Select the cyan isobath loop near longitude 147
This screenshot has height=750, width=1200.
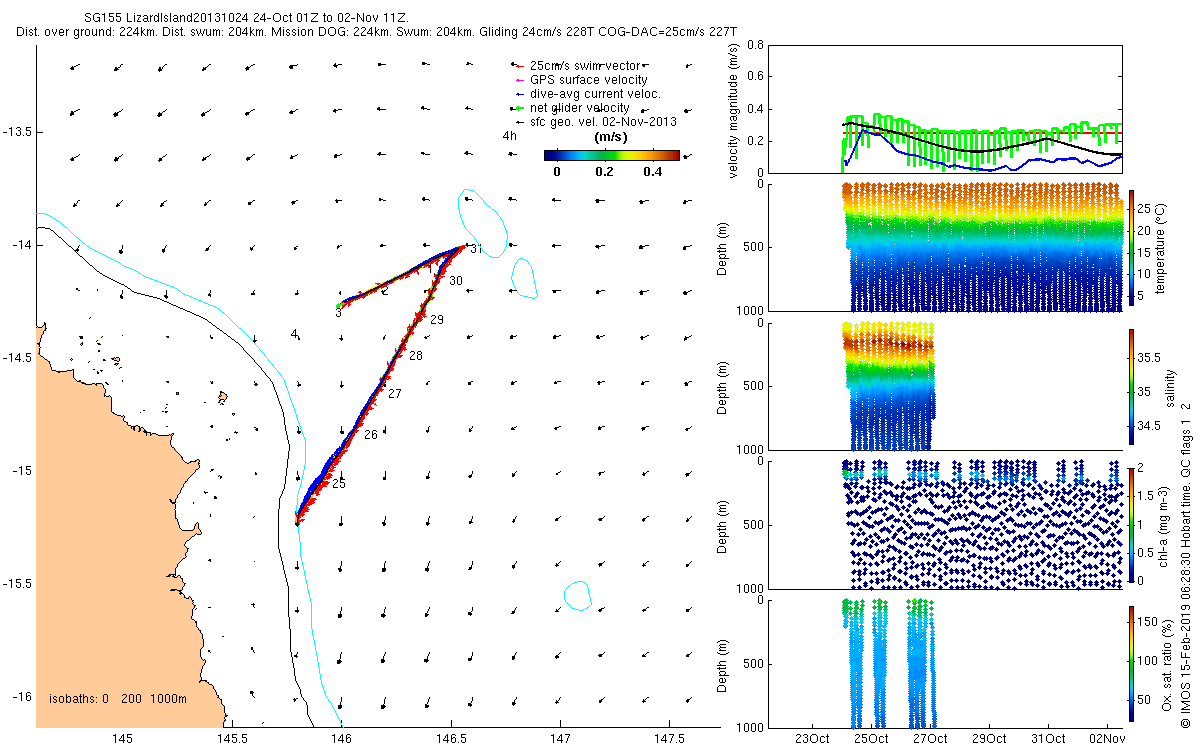pyautogui.click(x=577, y=596)
